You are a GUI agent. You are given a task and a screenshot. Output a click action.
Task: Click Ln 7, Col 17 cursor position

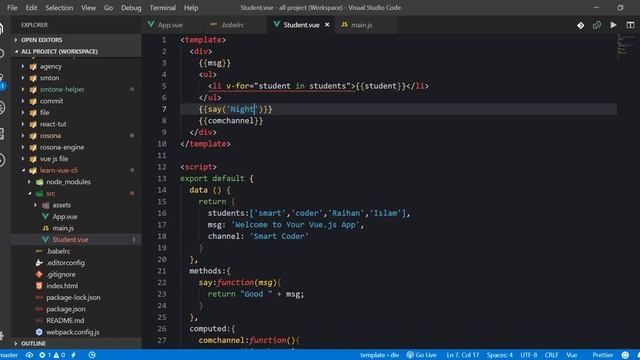(x=462, y=355)
